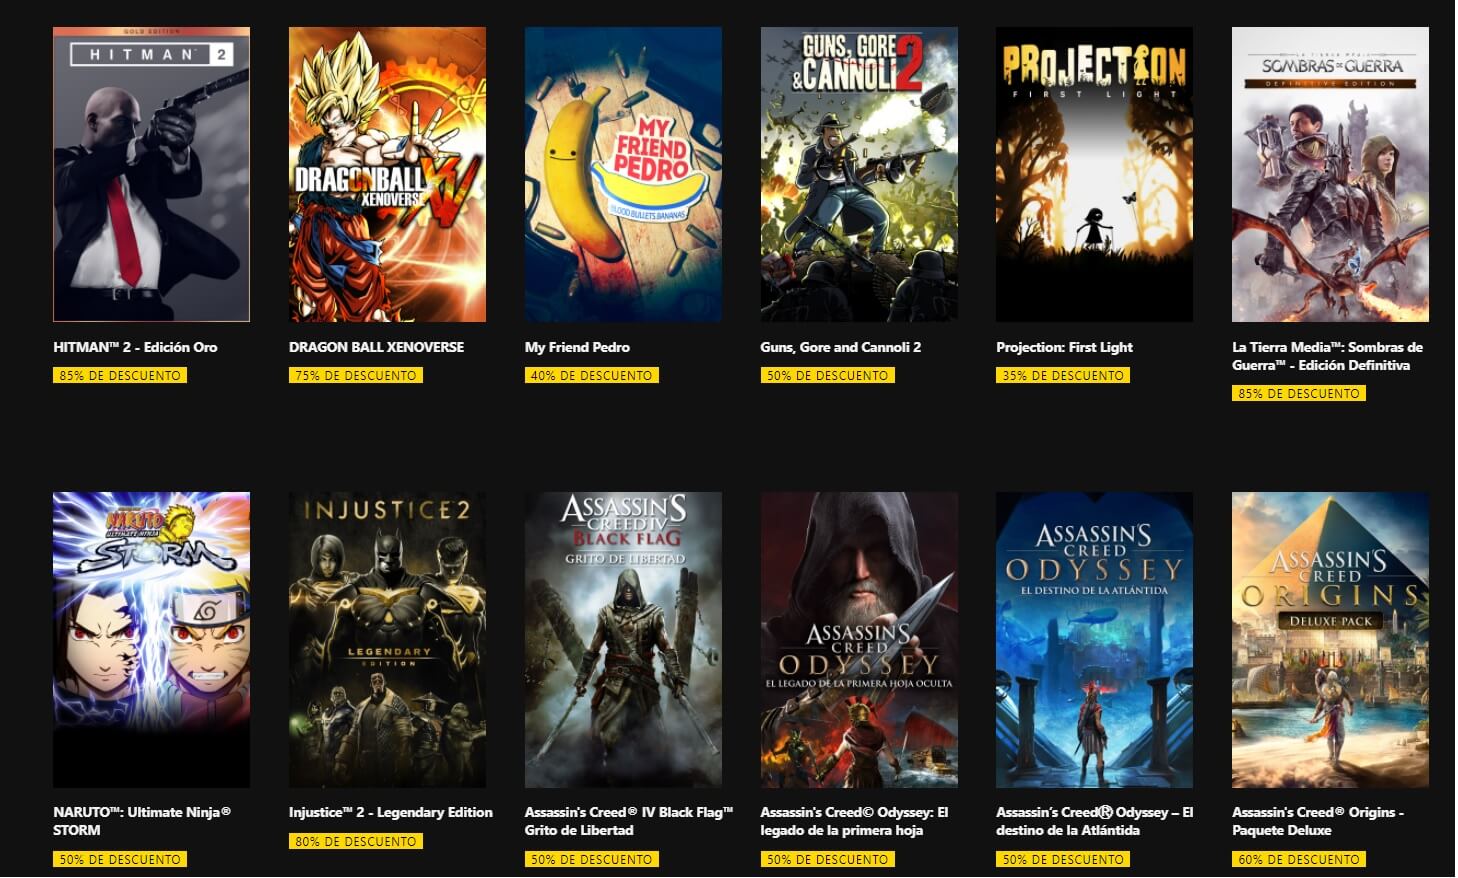Click the HITMAN 2 - Edición Oro title link

pyautogui.click(x=135, y=347)
